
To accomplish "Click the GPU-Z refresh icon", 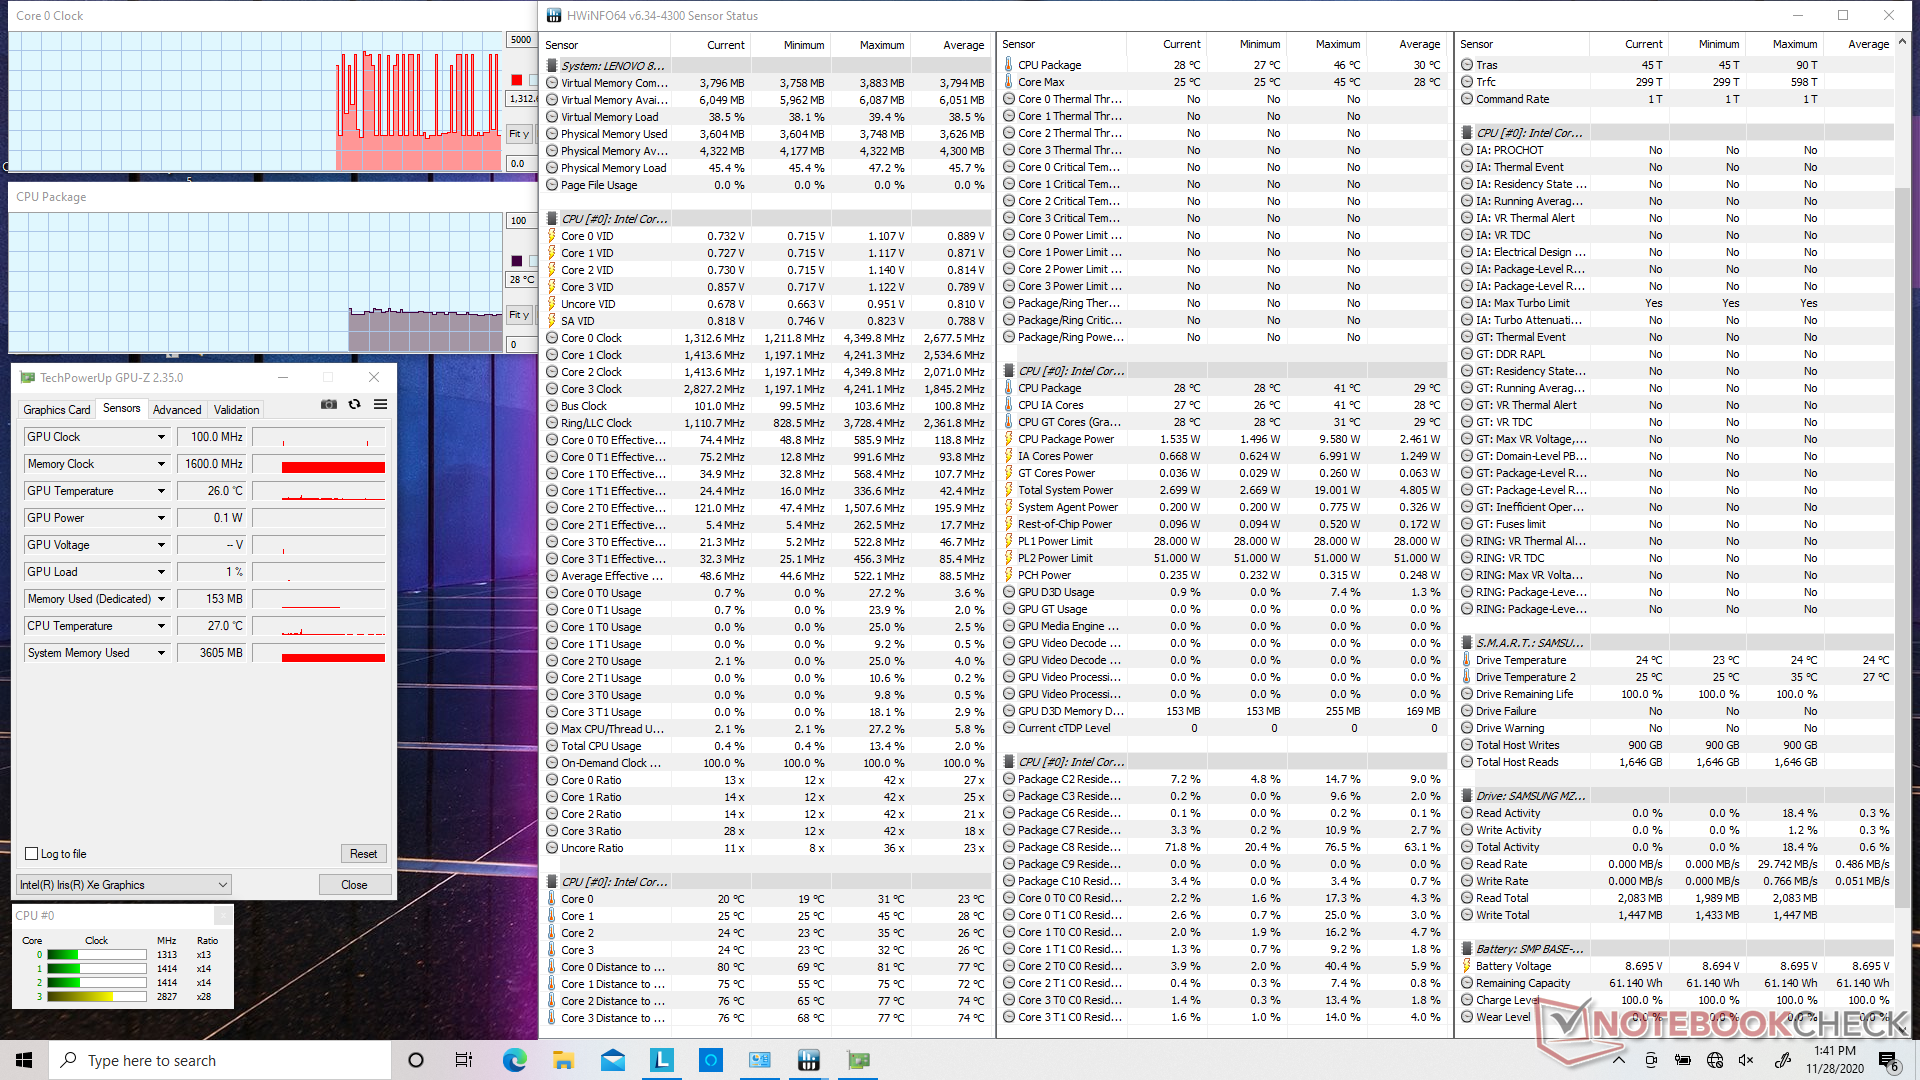I will point(354,405).
